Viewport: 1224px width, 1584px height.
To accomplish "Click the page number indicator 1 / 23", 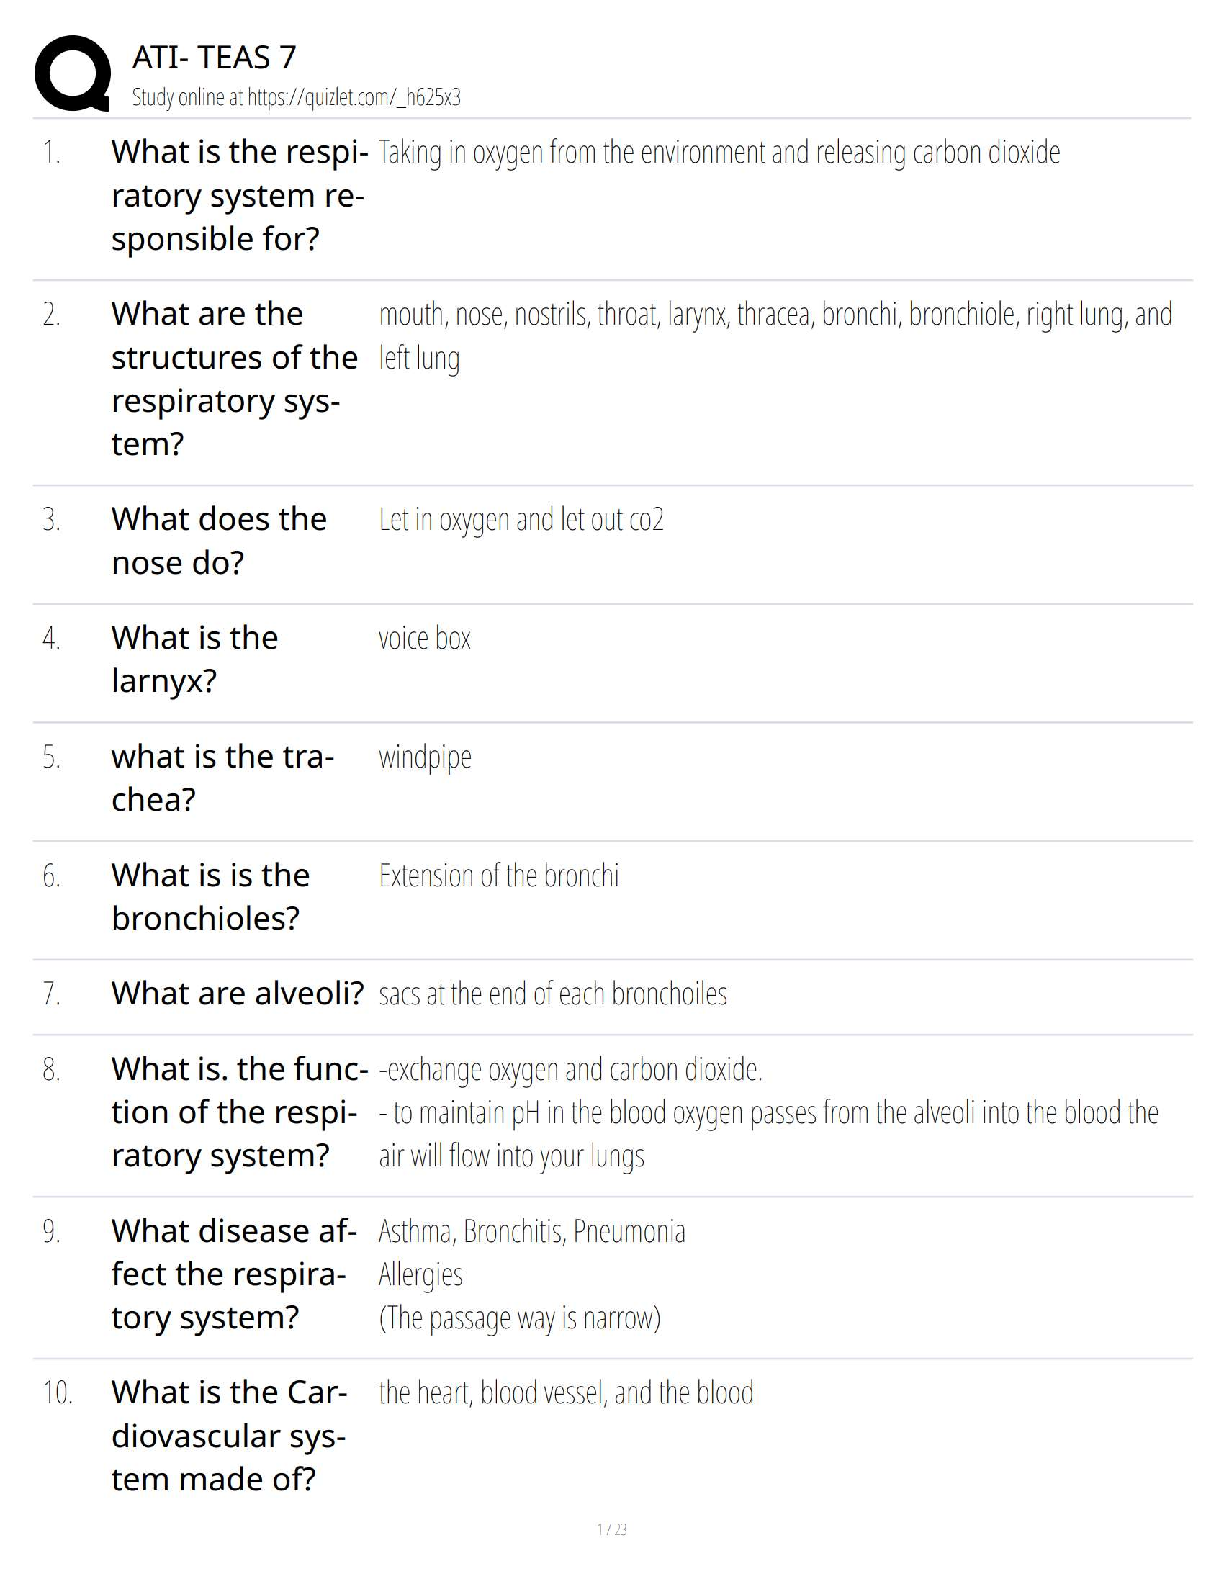I will click(611, 1529).
